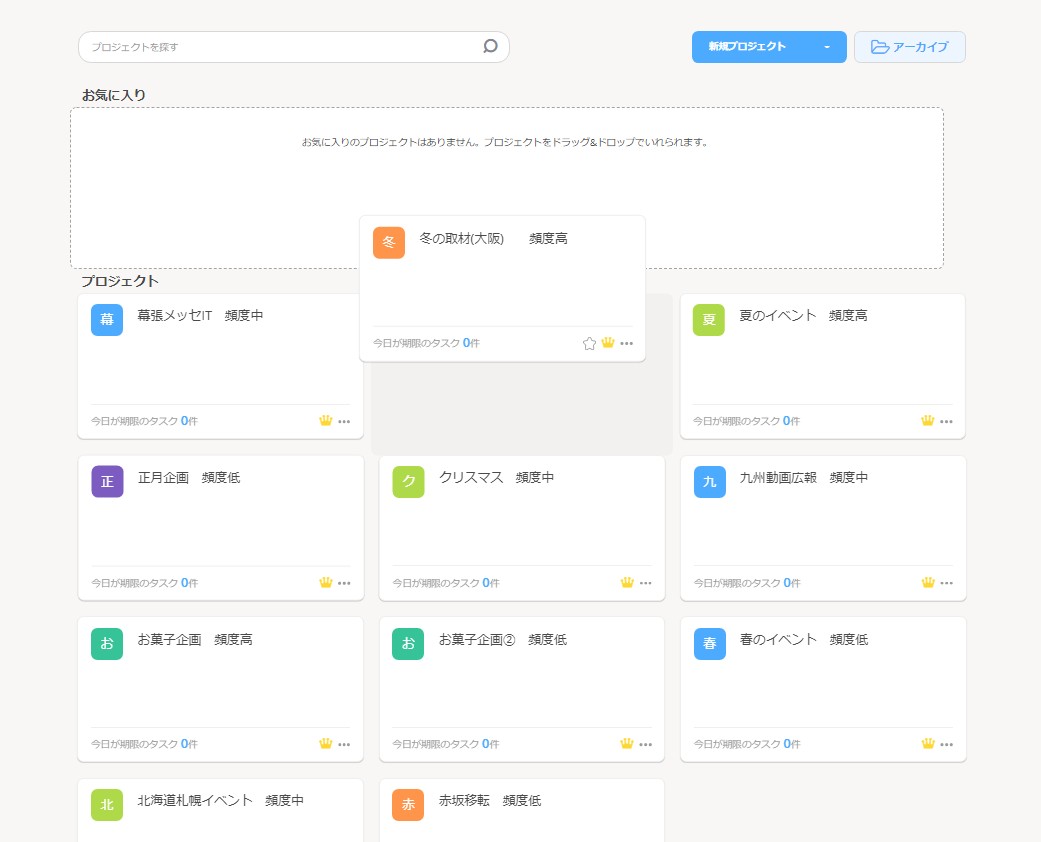Click the purple 正 project icon
Screen dimensions: 1041x842
pos(107,482)
